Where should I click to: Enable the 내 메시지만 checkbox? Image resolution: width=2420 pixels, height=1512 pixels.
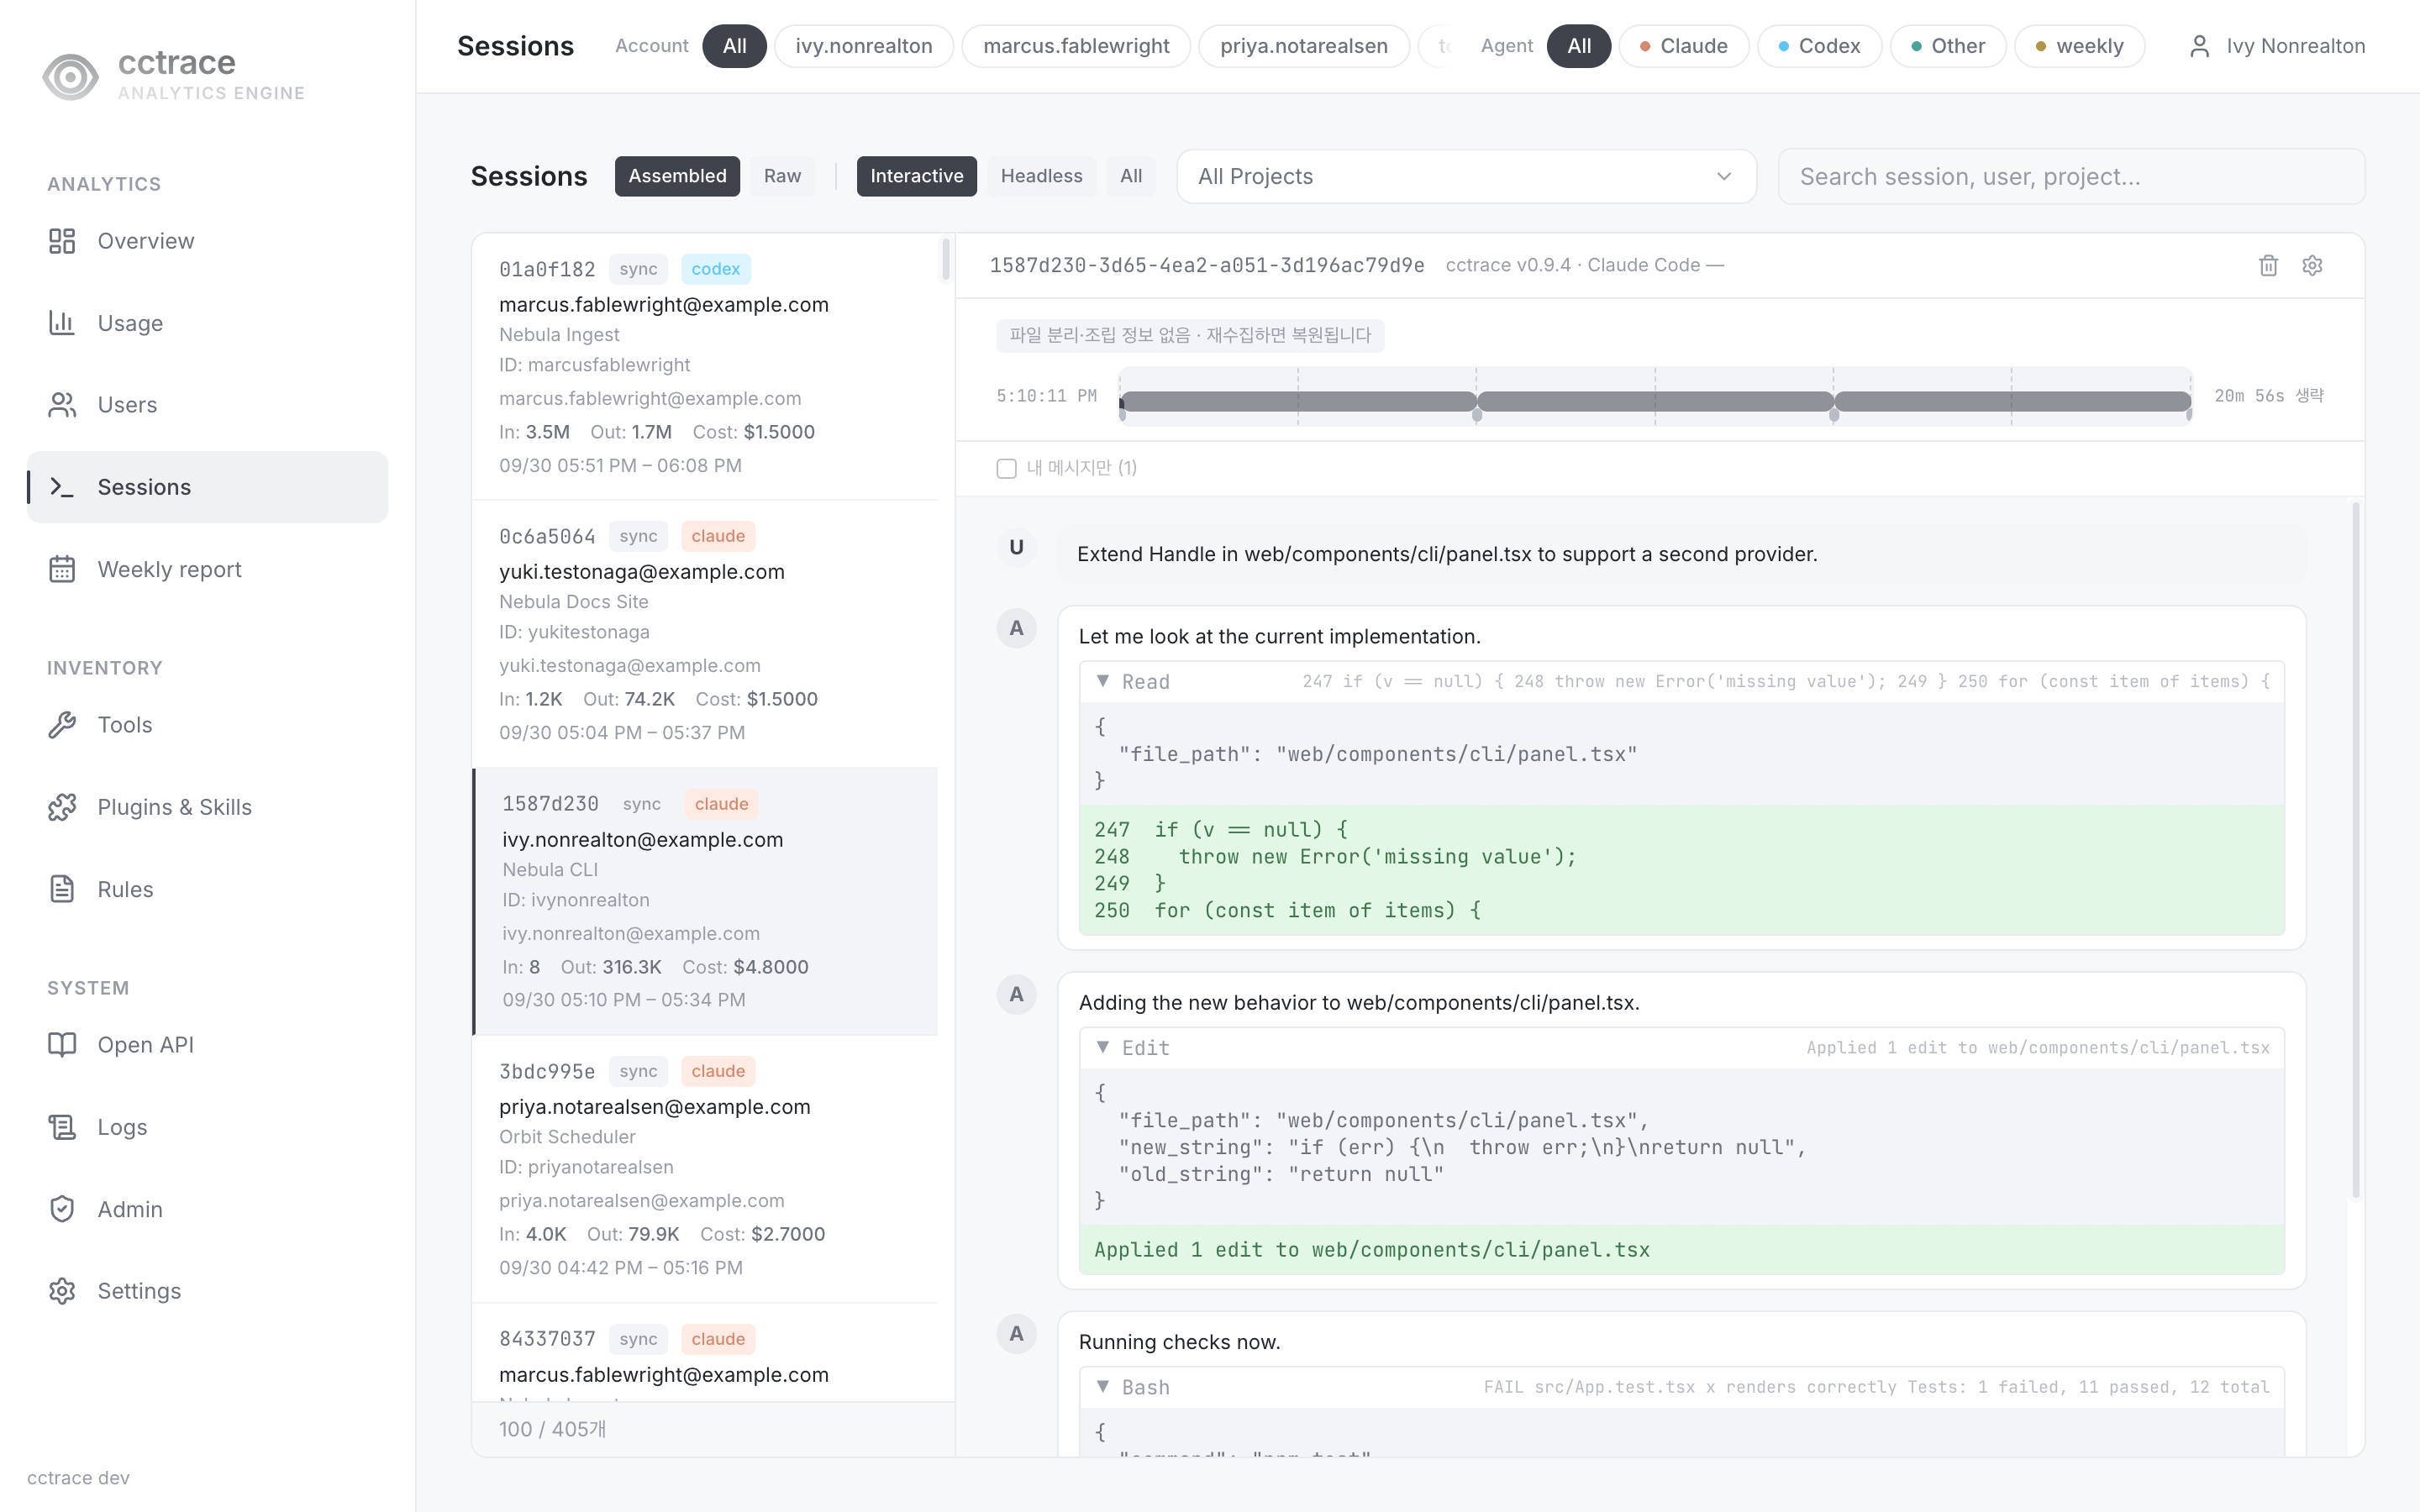click(1006, 468)
